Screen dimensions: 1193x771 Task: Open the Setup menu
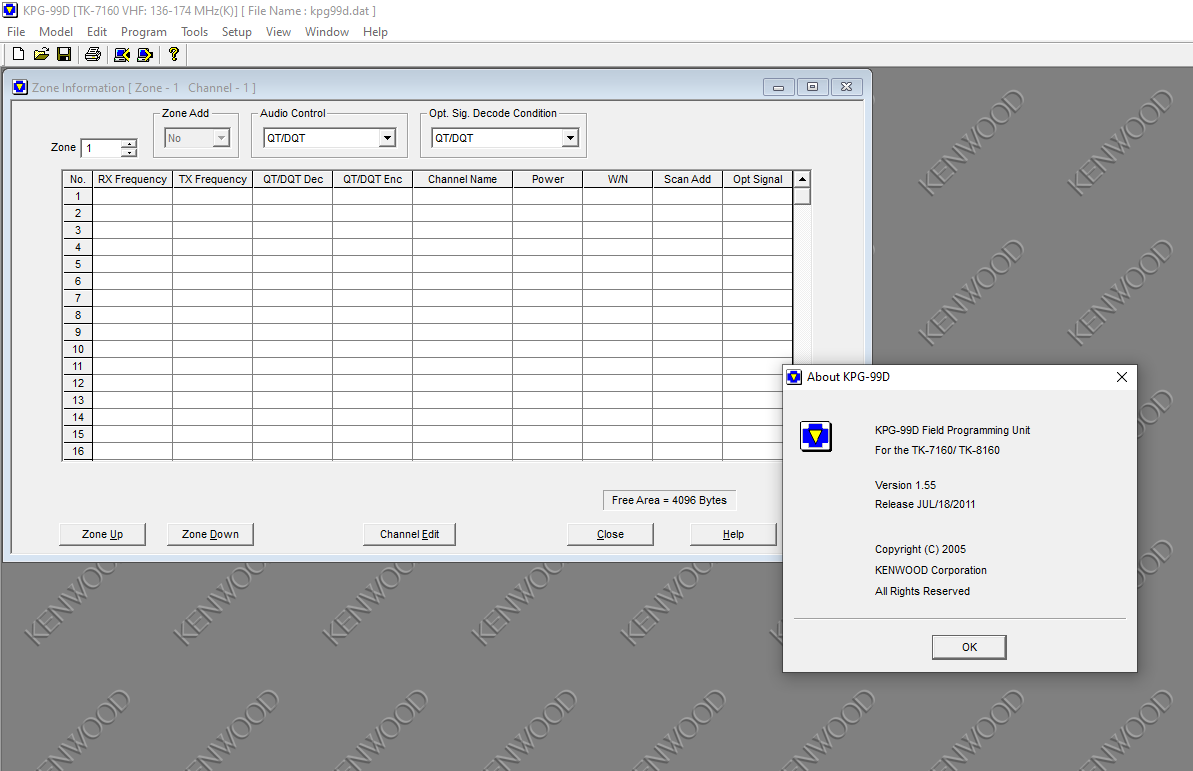(236, 32)
